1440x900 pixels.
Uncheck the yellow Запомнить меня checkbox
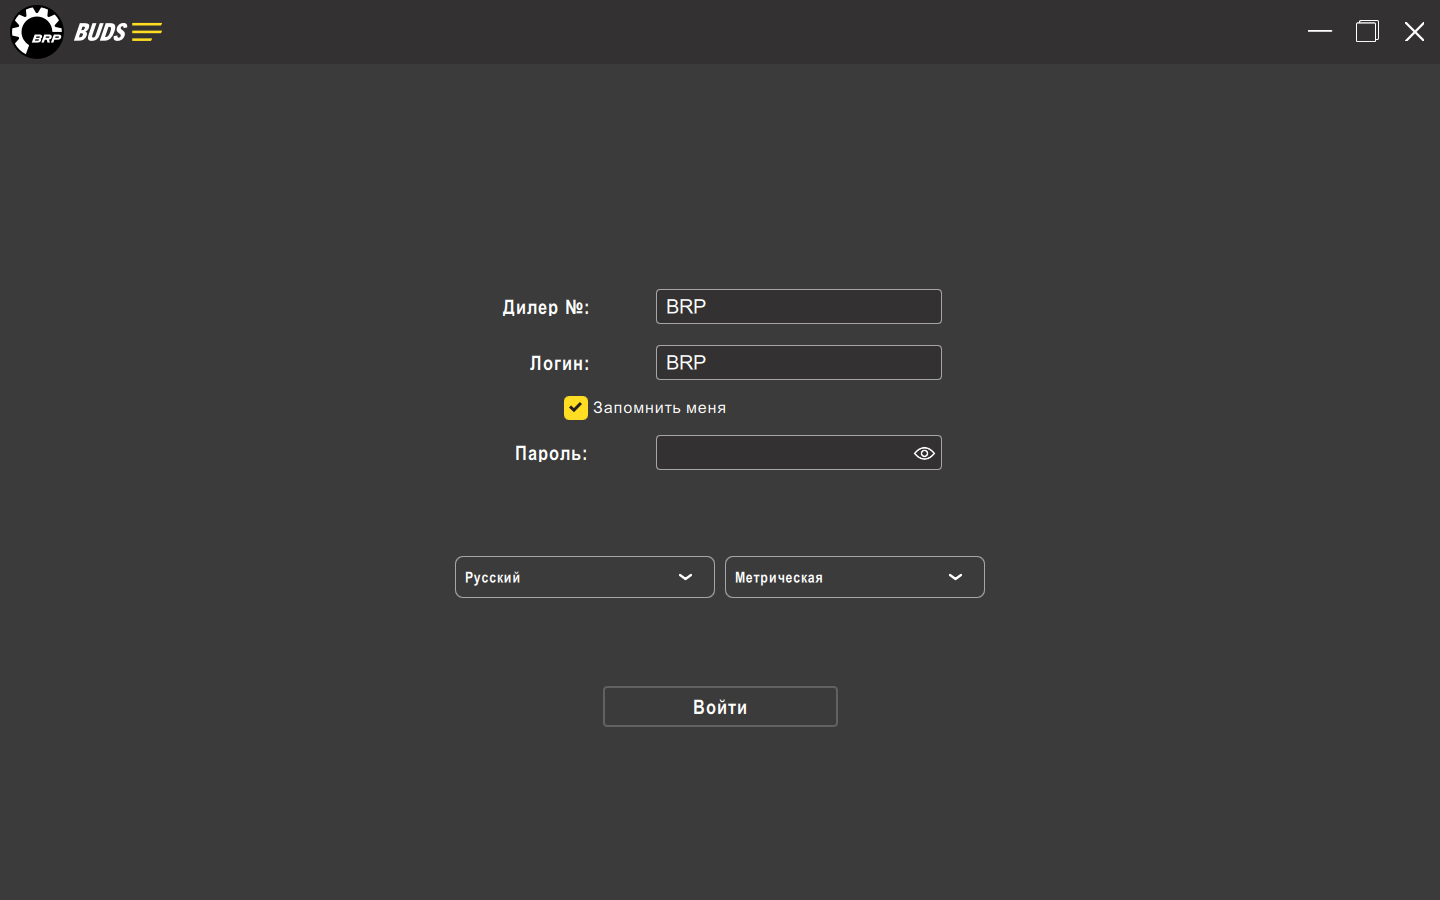coord(576,407)
